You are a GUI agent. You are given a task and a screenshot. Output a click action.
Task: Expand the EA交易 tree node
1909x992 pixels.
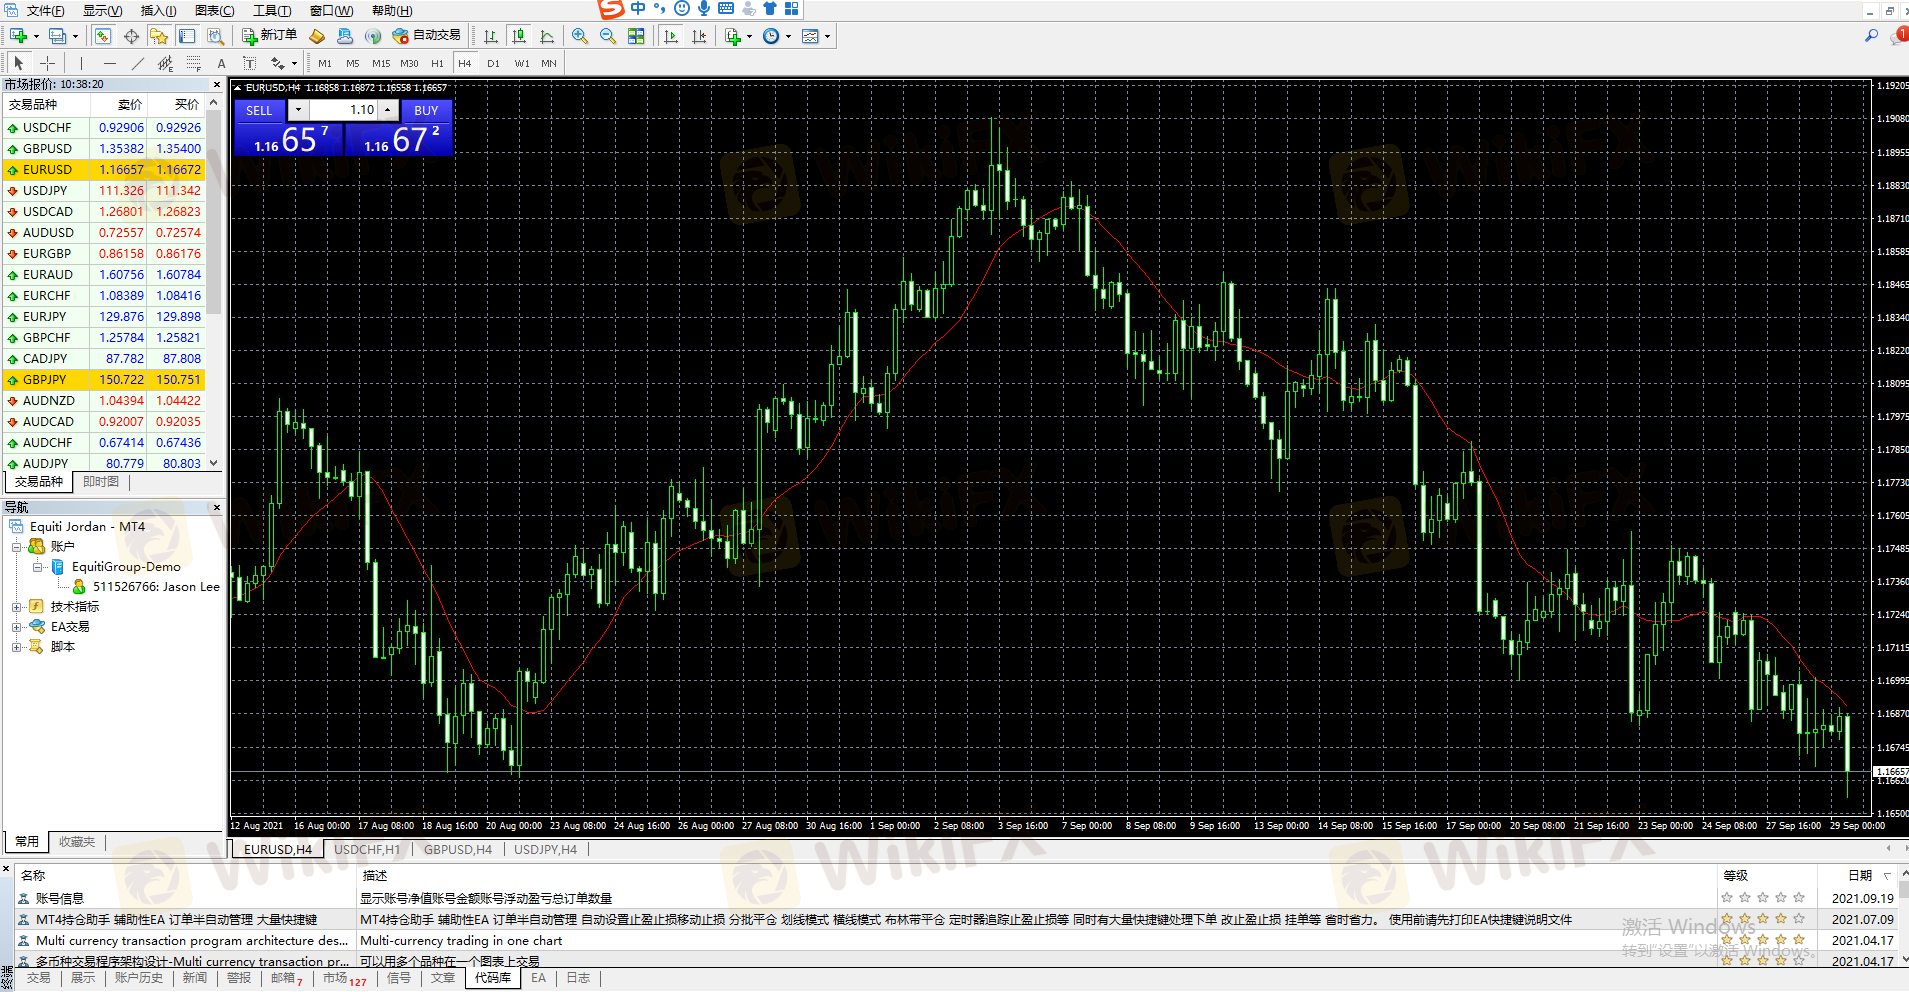16,627
